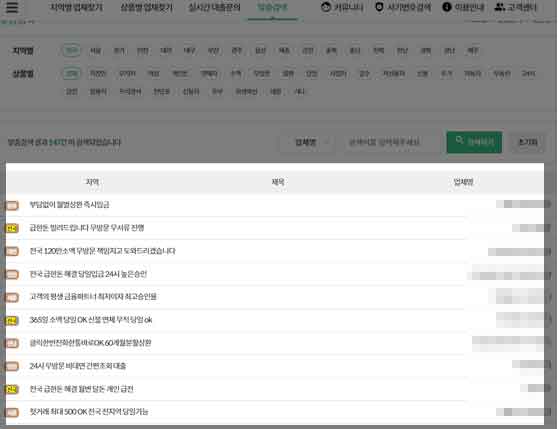The height and width of the screenshot is (429, 558).
Task: Open the hamburger menu icon
Action: tap(12, 7)
